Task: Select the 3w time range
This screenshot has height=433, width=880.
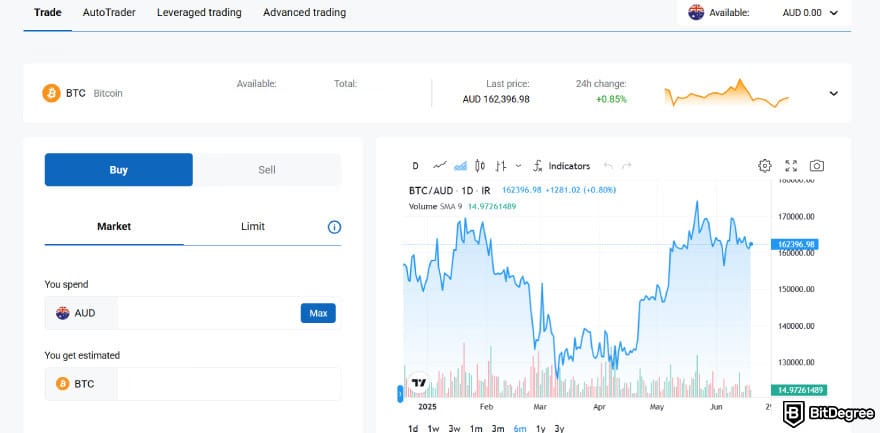Action: (455, 429)
